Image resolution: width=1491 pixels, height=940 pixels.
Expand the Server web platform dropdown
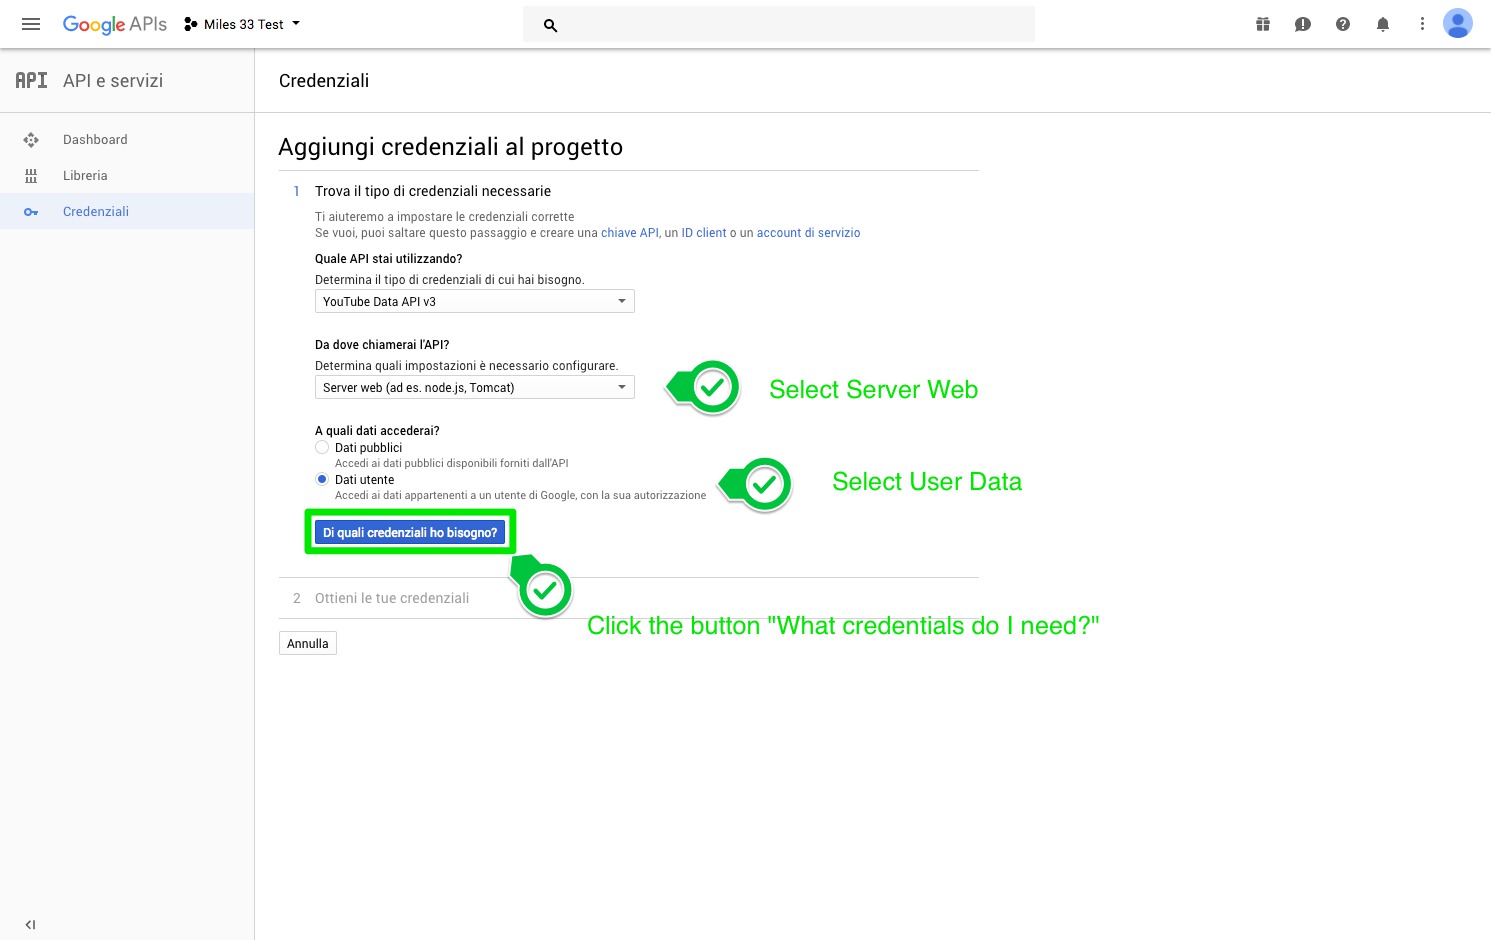point(474,387)
